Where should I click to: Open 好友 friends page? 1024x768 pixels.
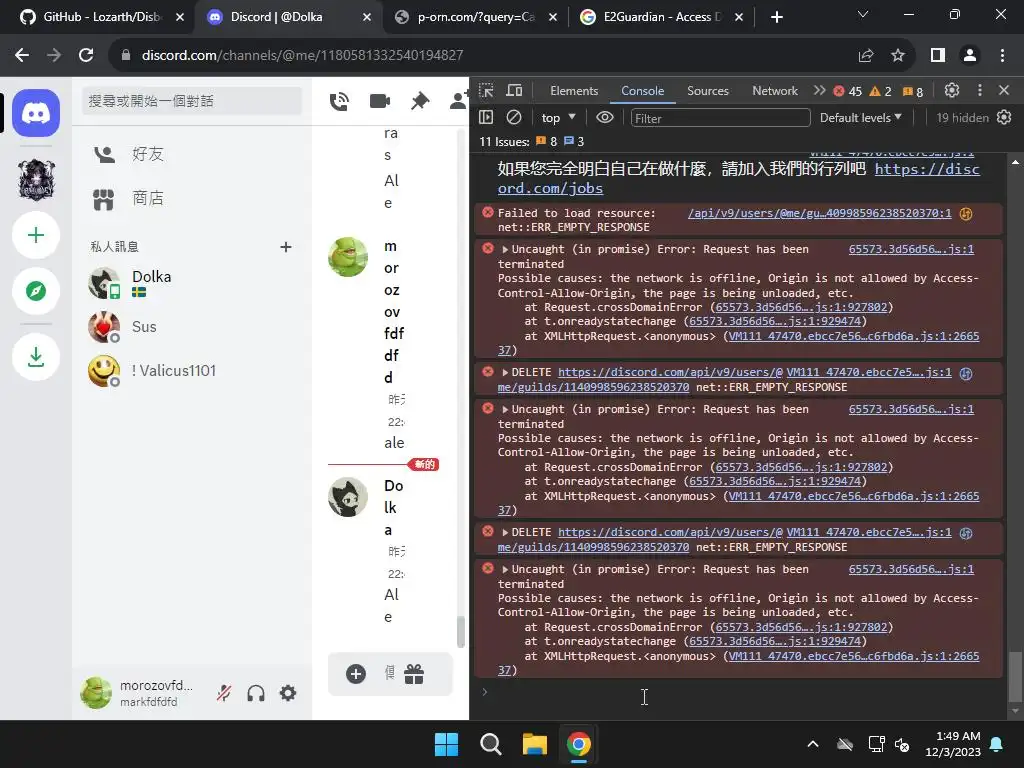[190, 154]
